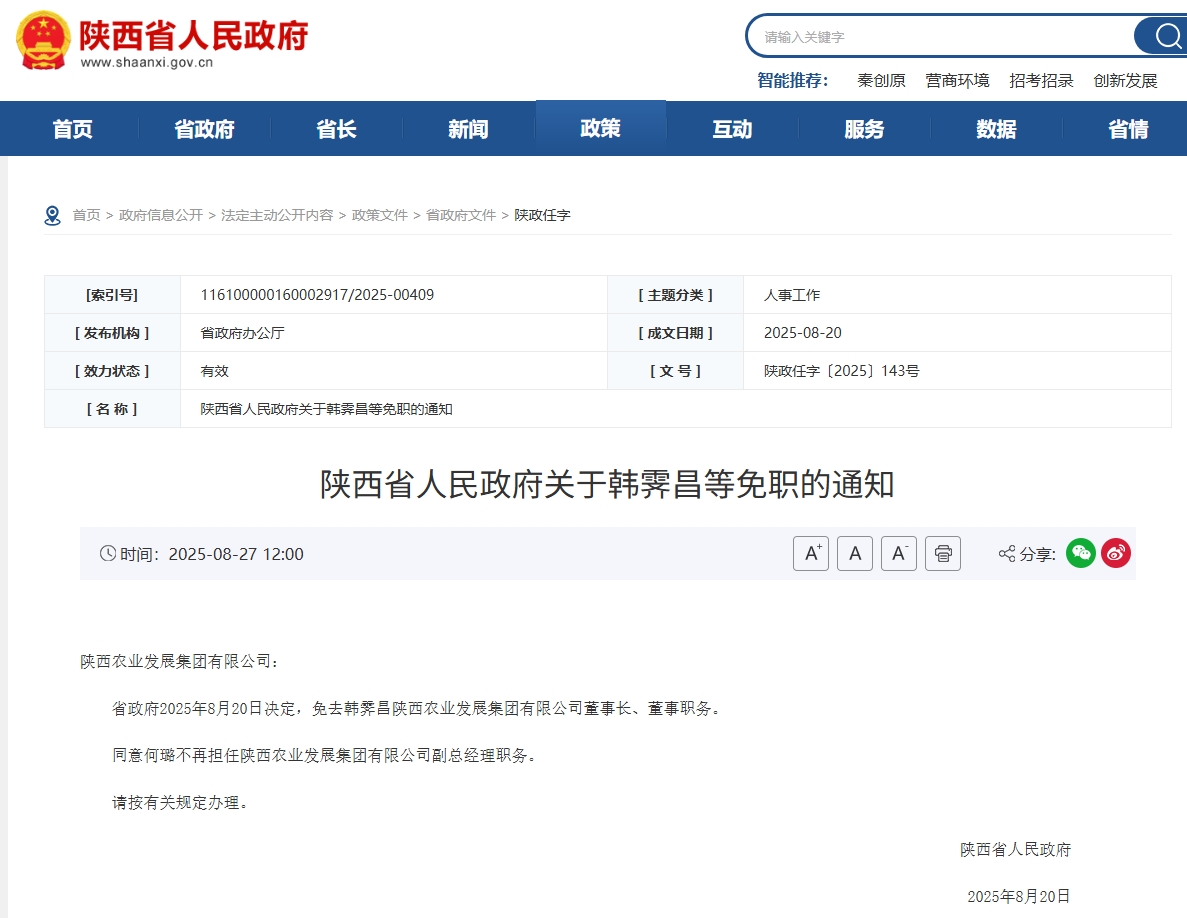Open 省政府文件 breadcrumb link
The width and height of the screenshot is (1187, 918).
point(461,215)
